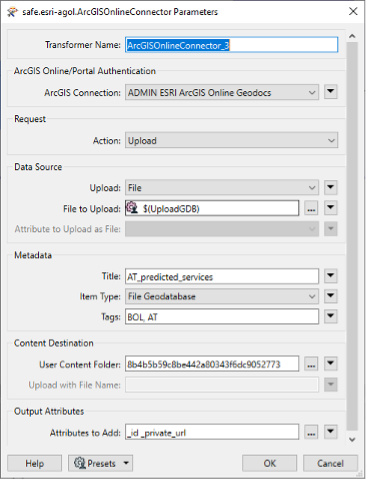
Task: Edit the Attributes to Add field
Action: [x=212, y=432]
